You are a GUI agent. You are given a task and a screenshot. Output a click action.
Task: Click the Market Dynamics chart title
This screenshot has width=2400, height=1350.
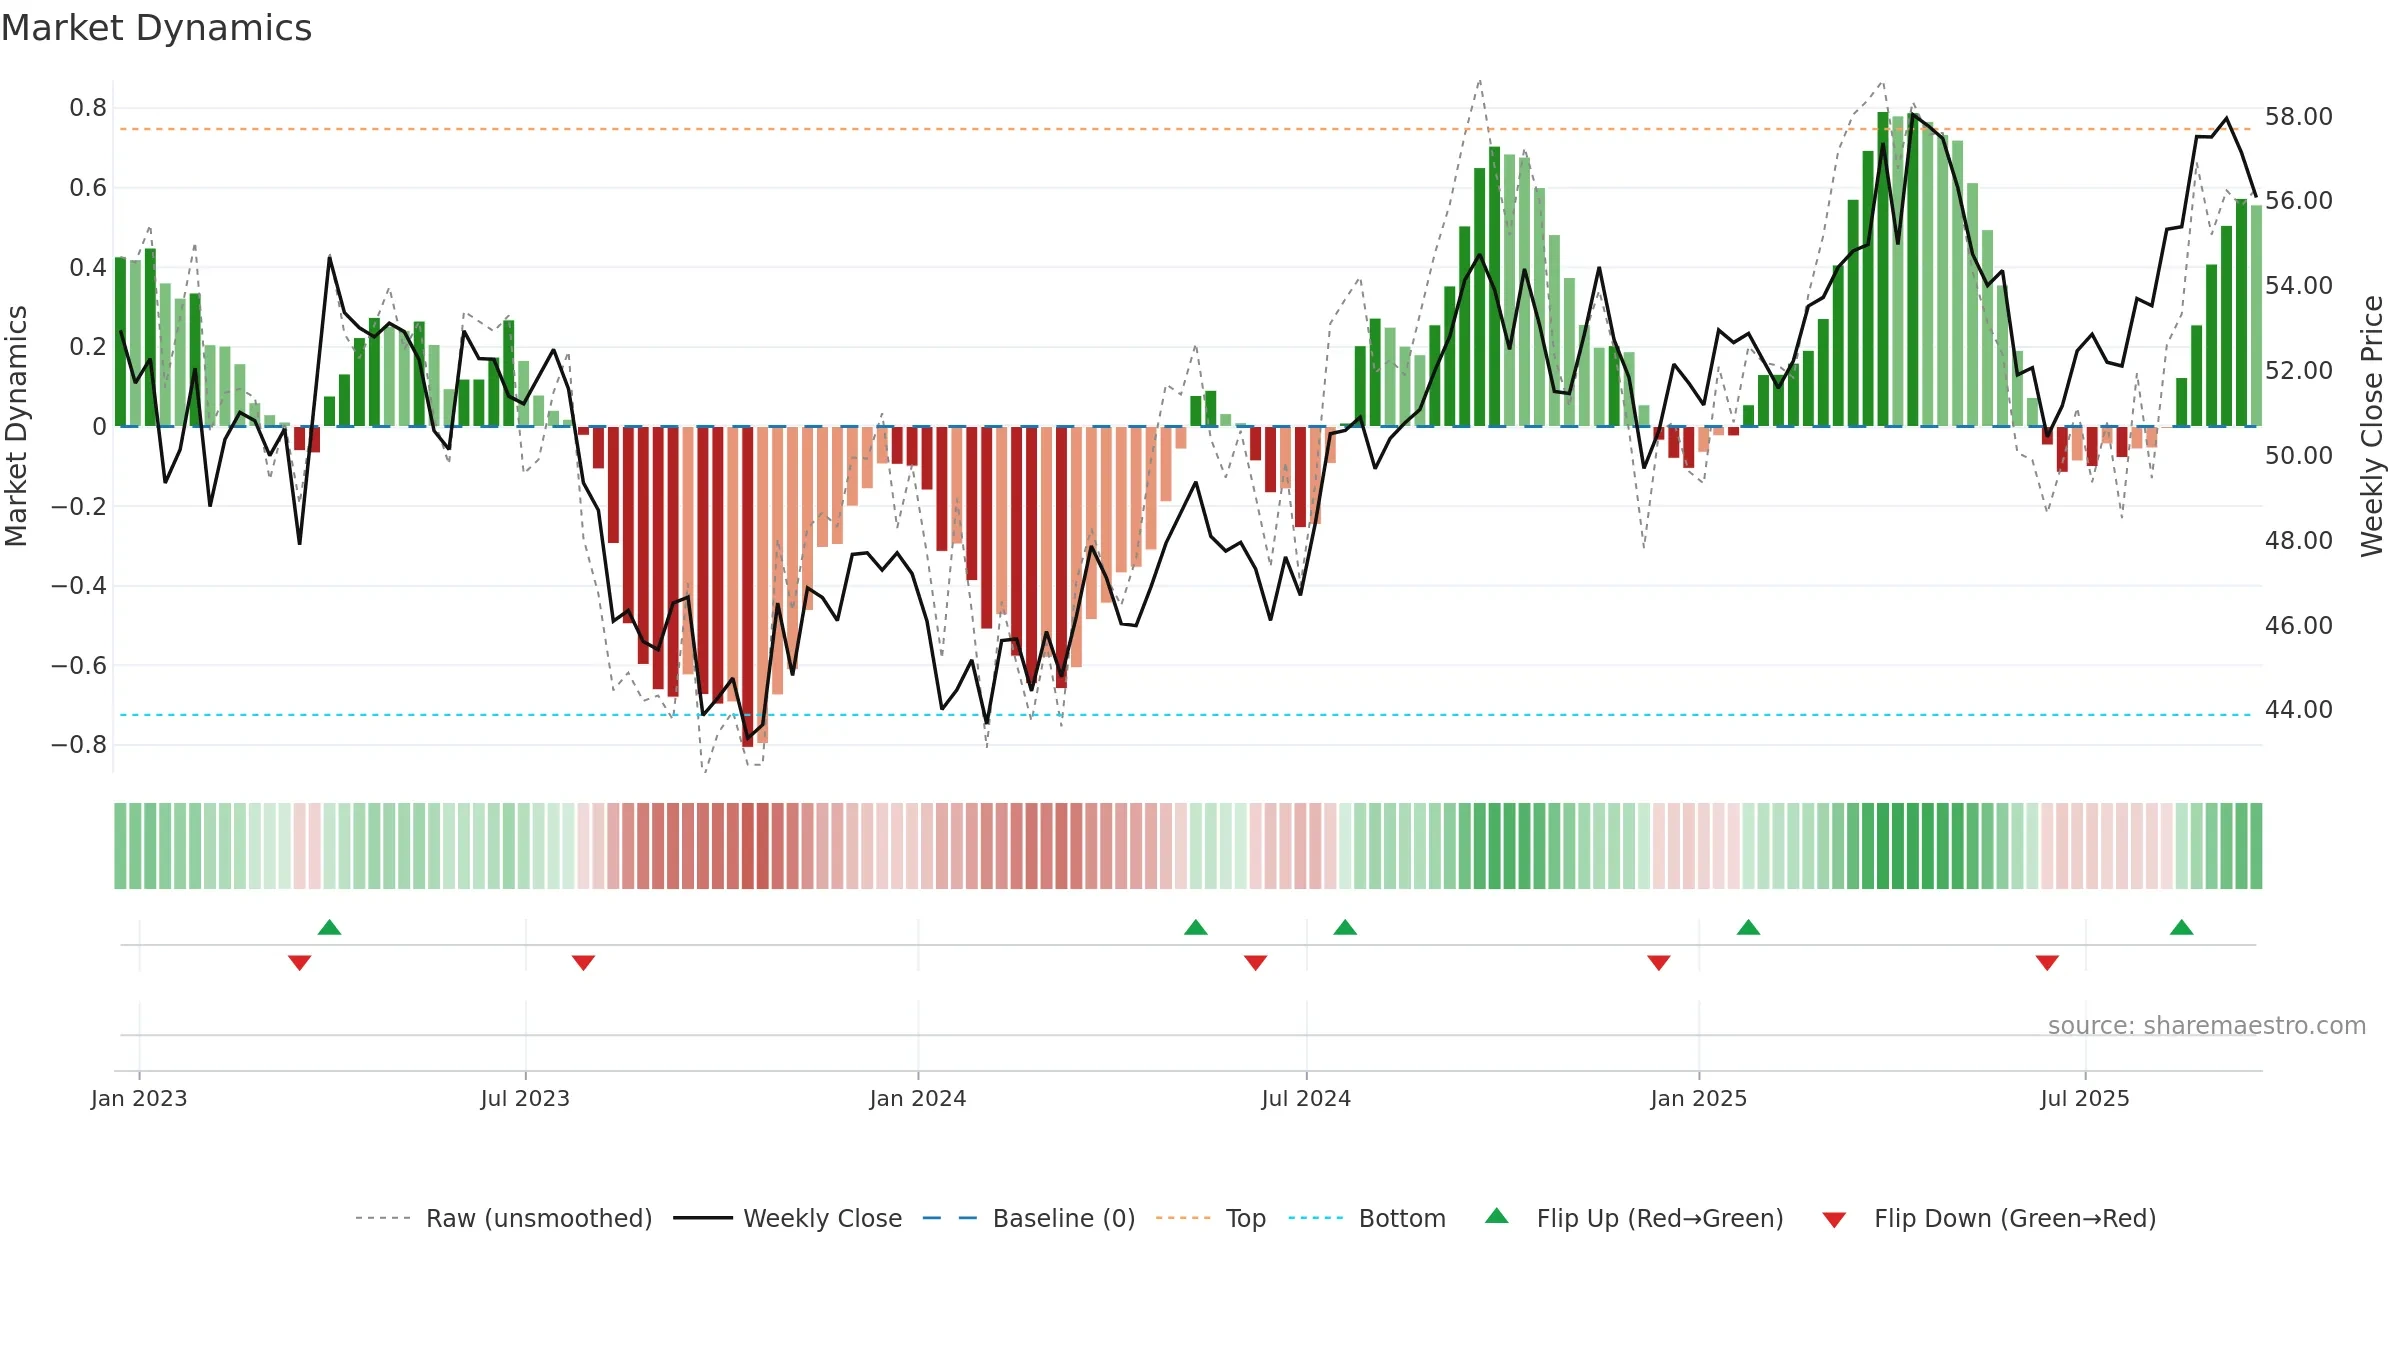tap(156, 28)
